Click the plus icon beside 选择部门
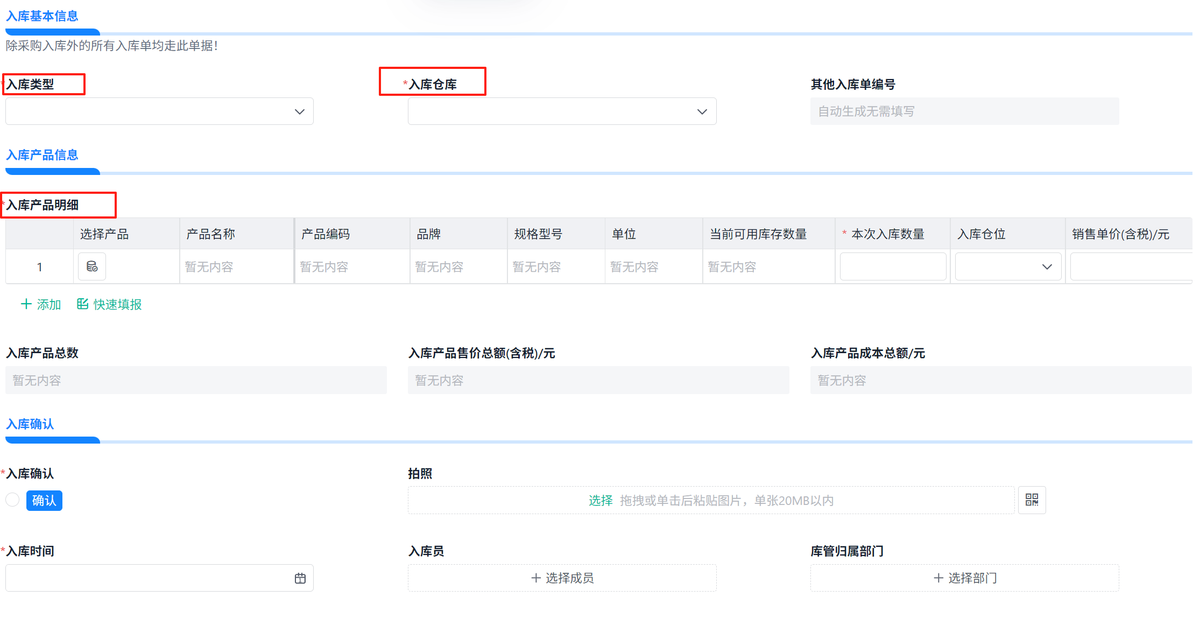Viewport: 1200px width, 632px height. [938, 578]
